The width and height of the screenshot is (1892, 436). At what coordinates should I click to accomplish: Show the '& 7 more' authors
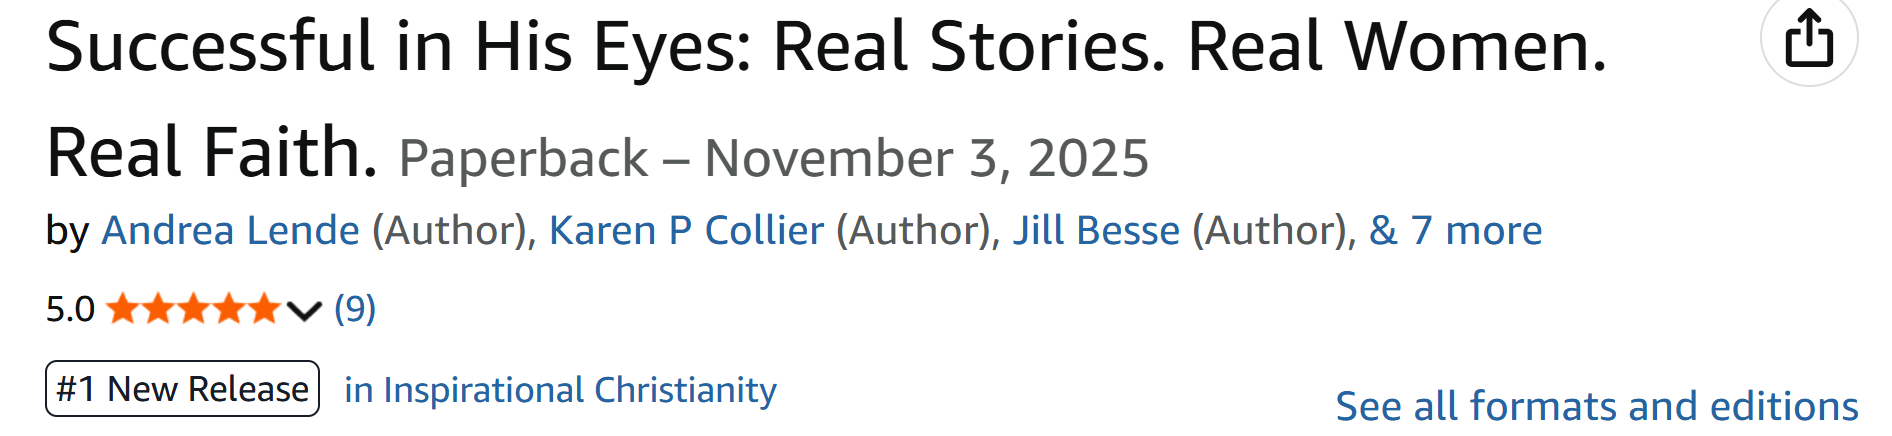[x=1455, y=231]
